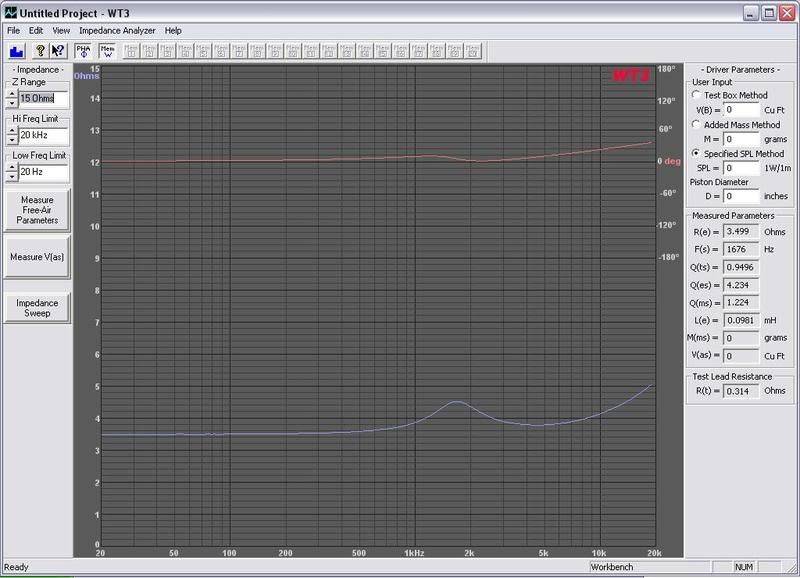Screen dimensions: 800x578
Task: Start an Impedance Sweep
Action: click(x=37, y=308)
